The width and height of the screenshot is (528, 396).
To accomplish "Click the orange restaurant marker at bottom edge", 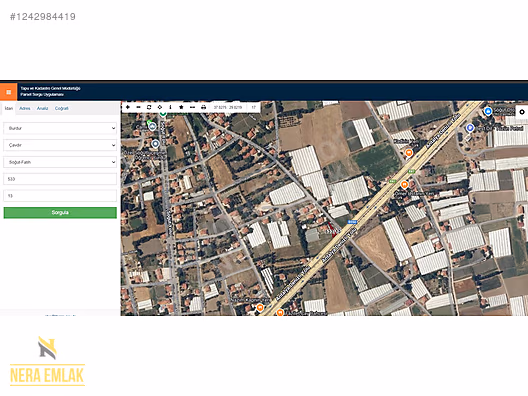I will pos(280,312).
